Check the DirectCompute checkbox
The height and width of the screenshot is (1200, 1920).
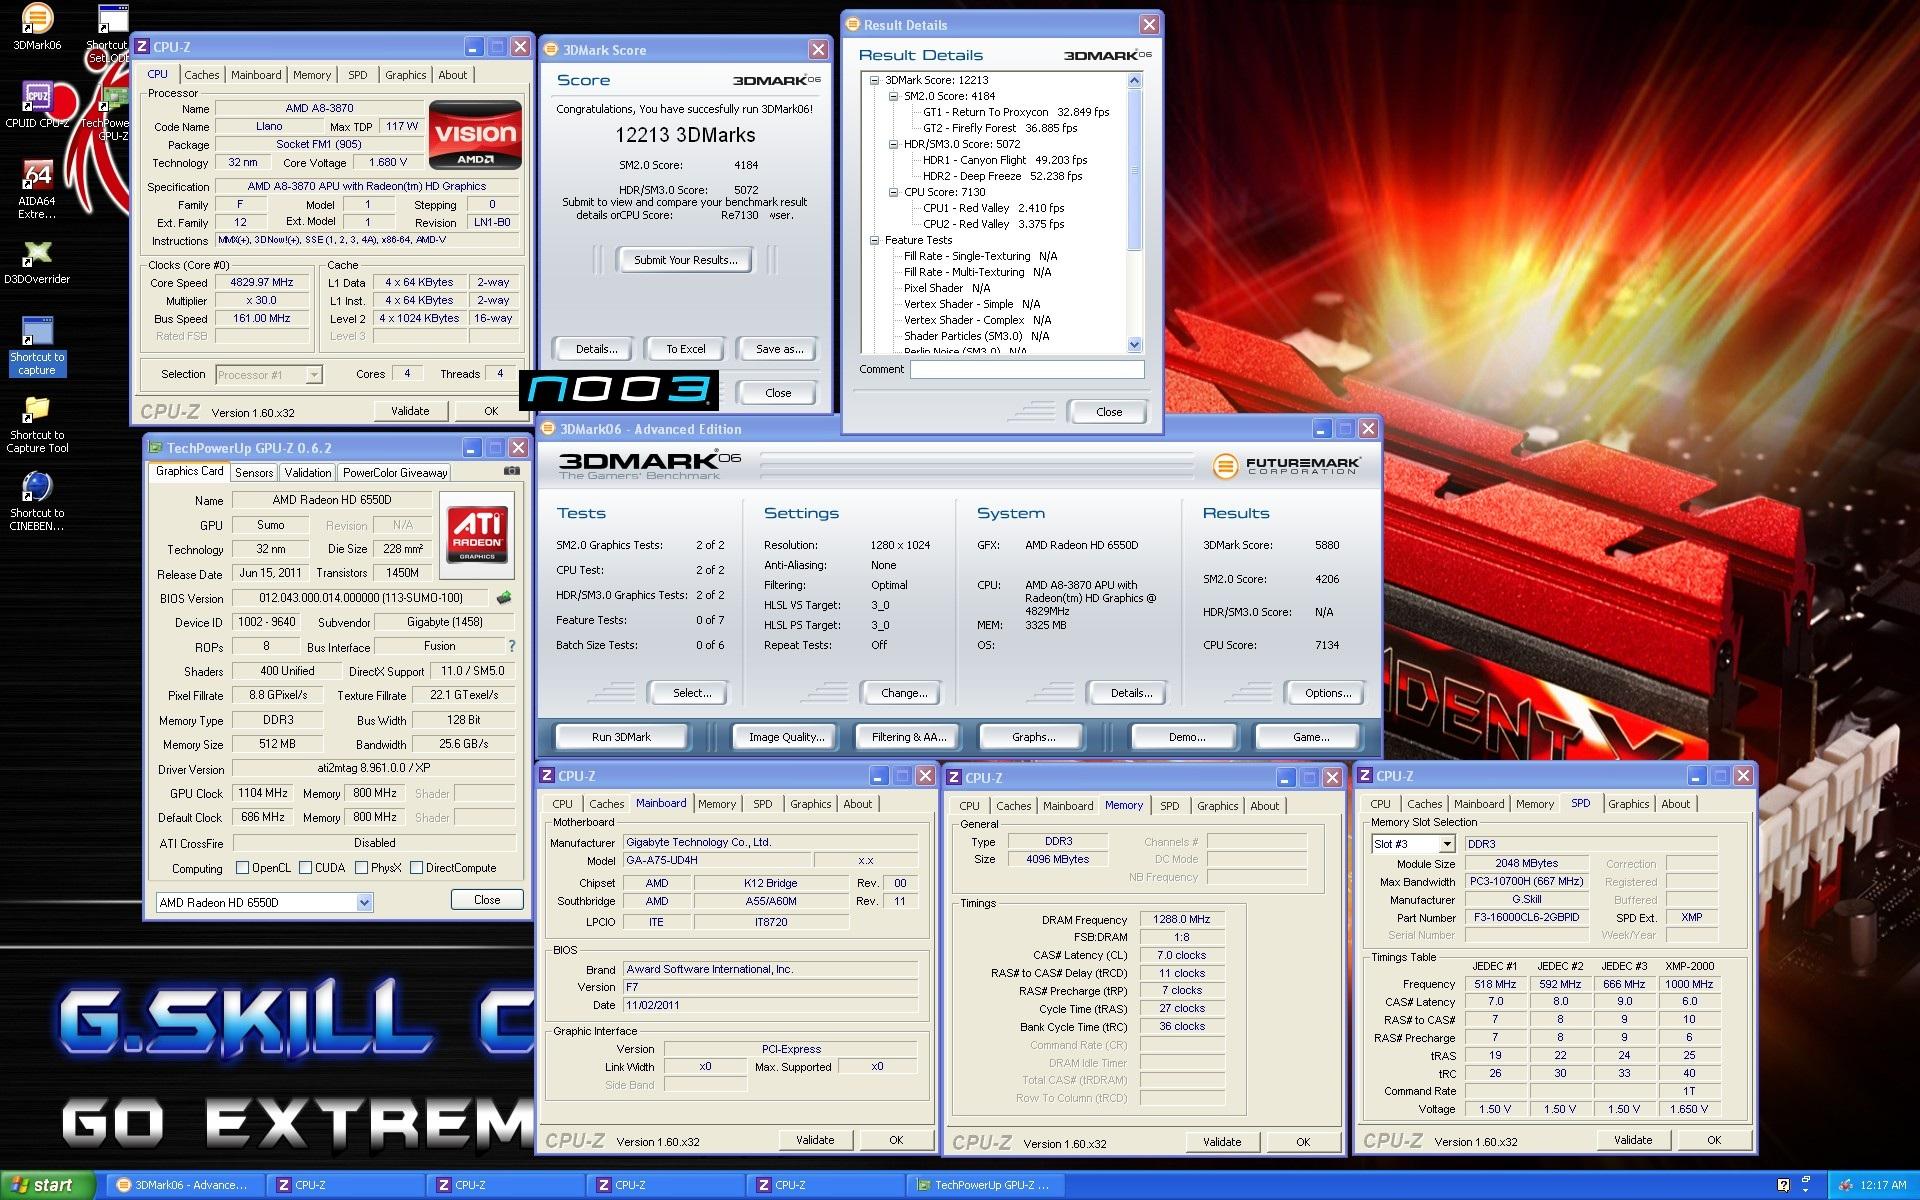[416, 868]
